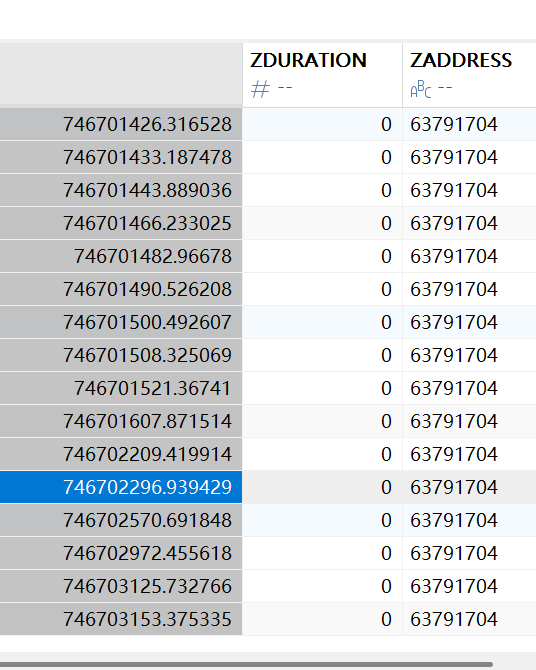The height and width of the screenshot is (670, 536).
Task: Click the ZDURATION value in row 746702972.455618
Action: (322, 553)
